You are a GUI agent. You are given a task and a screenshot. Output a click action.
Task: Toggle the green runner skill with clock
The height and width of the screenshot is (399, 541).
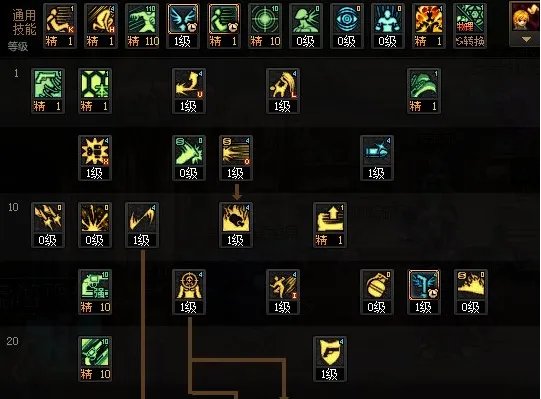(x=224, y=26)
